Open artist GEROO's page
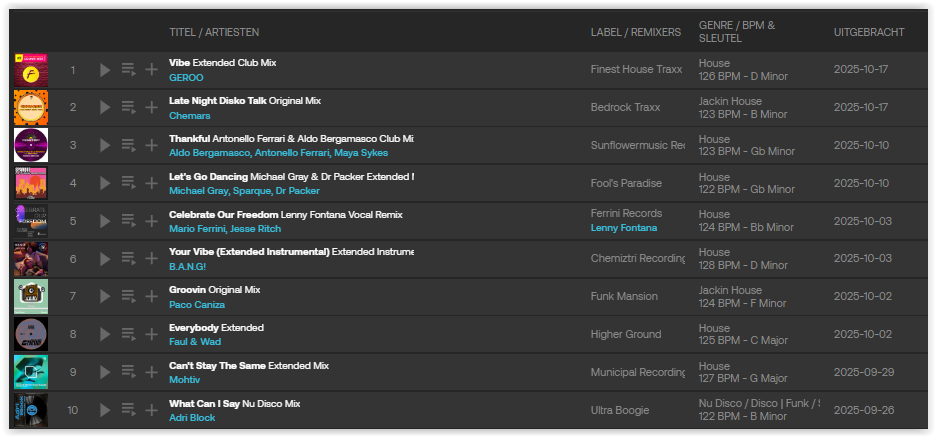 tap(186, 77)
